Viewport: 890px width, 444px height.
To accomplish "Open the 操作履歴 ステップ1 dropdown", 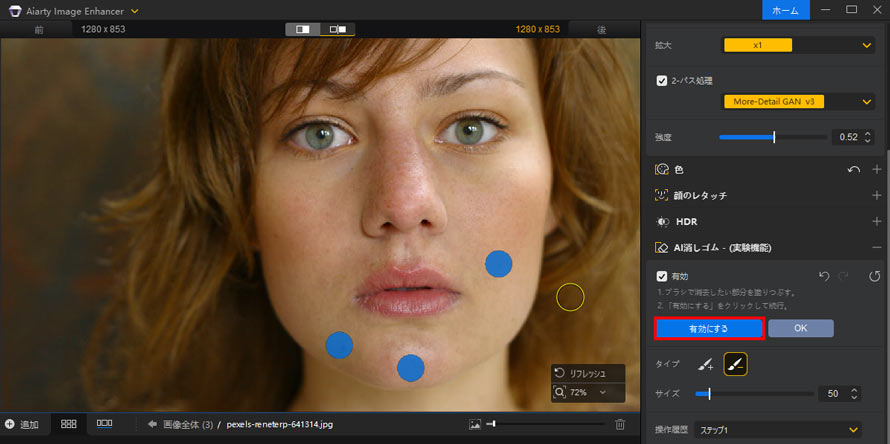I will tap(778, 429).
